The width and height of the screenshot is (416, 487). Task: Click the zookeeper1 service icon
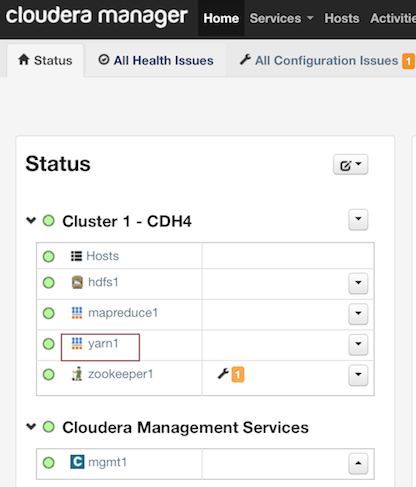coord(77,374)
